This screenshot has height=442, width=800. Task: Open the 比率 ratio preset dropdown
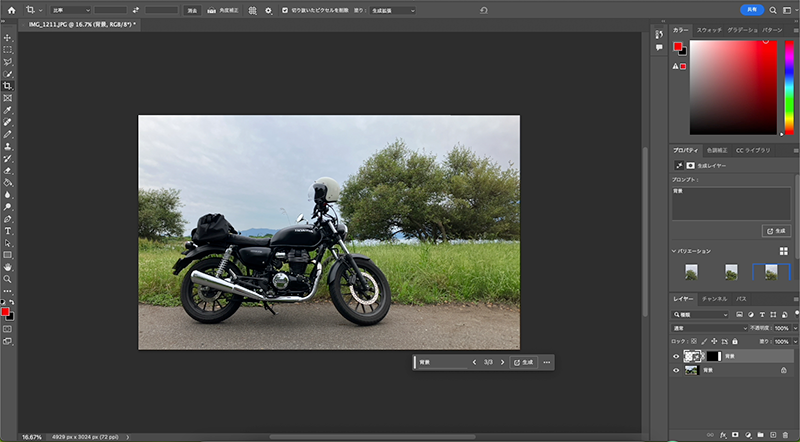tap(70, 10)
